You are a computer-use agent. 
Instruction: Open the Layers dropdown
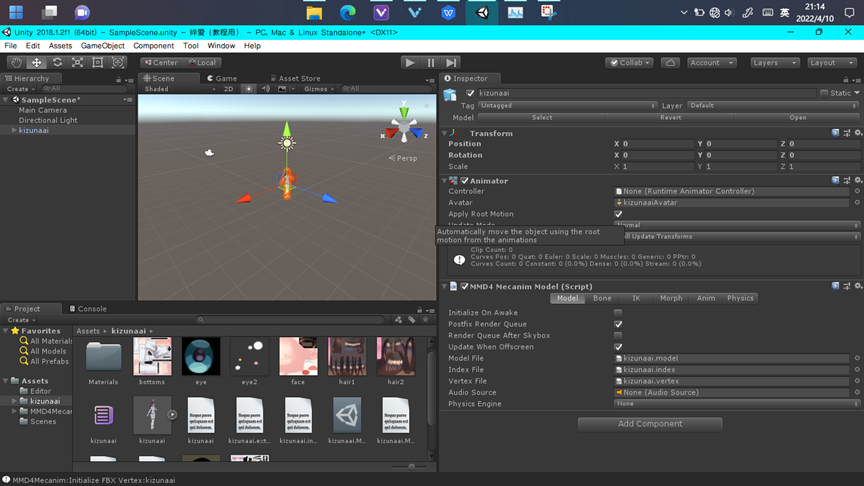coord(772,62)
